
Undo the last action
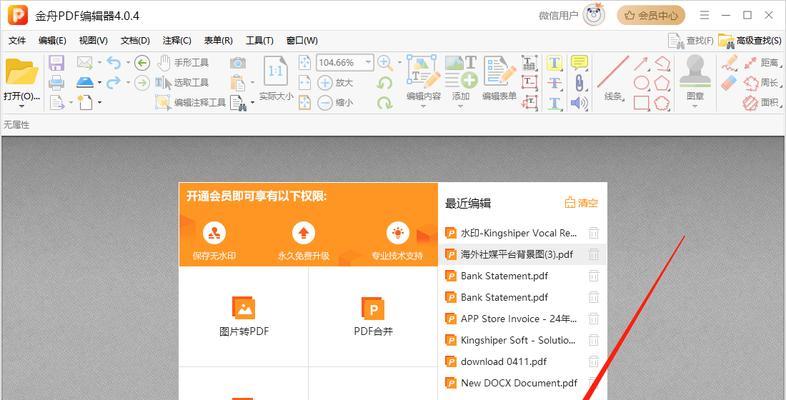pyautogui.click(x=114, y=63)
